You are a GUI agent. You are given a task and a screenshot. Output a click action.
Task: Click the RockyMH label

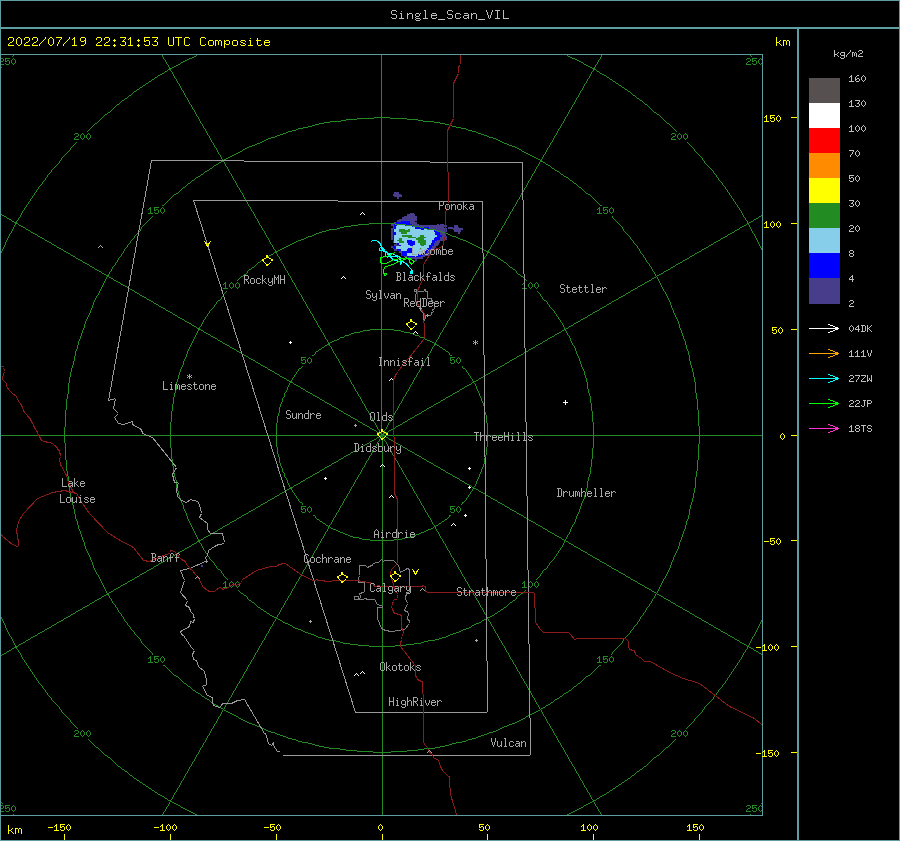click(264, 280)
